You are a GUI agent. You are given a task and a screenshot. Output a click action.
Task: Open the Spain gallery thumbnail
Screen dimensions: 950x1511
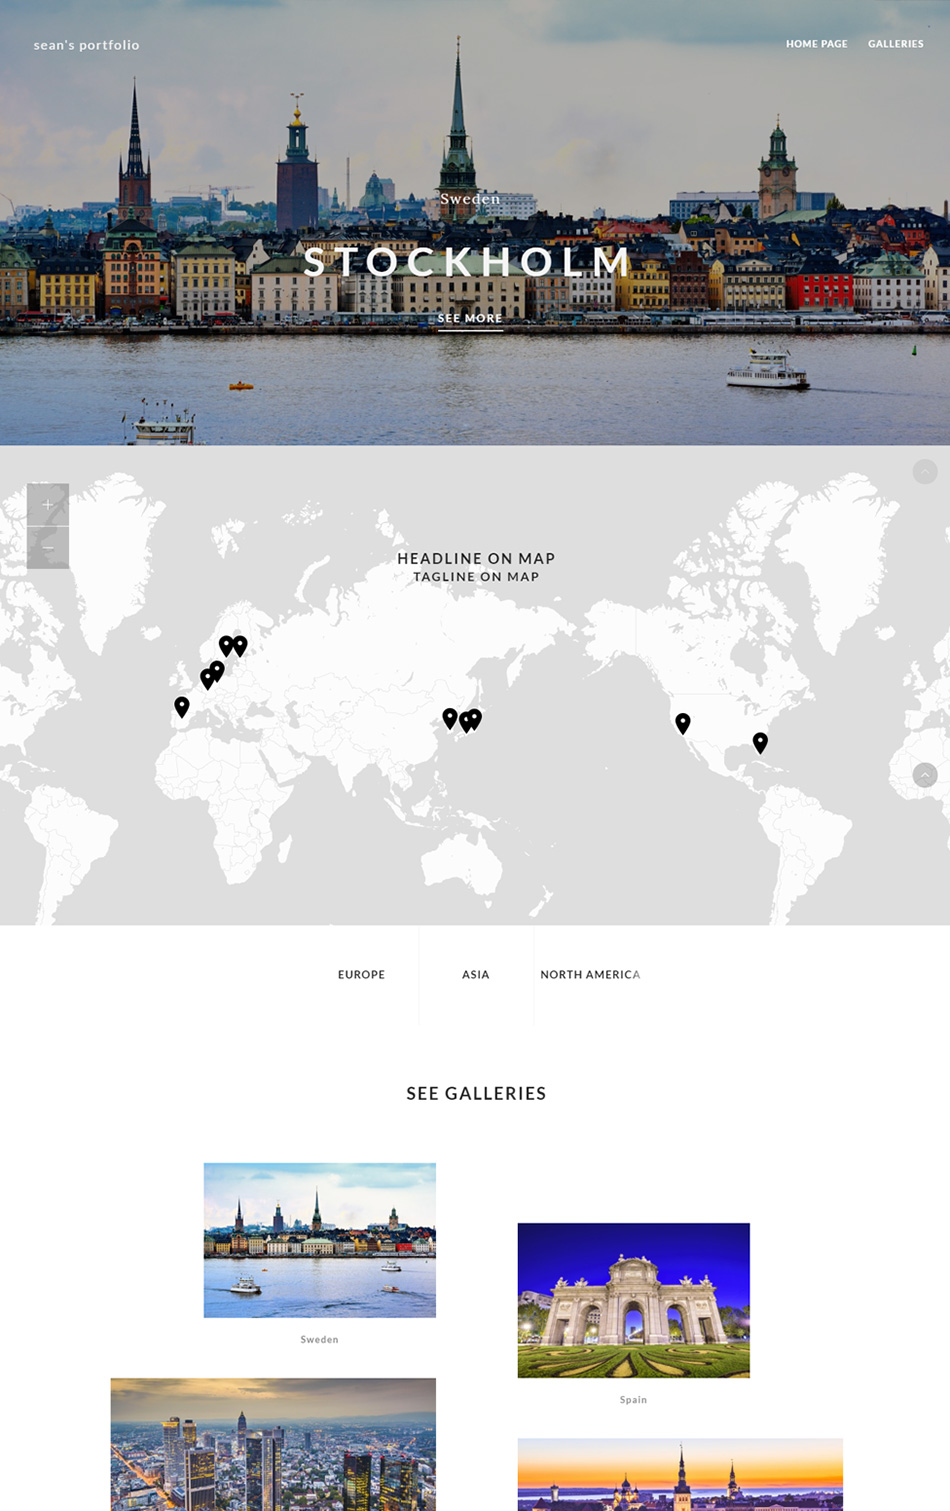tap(633, 1300)
